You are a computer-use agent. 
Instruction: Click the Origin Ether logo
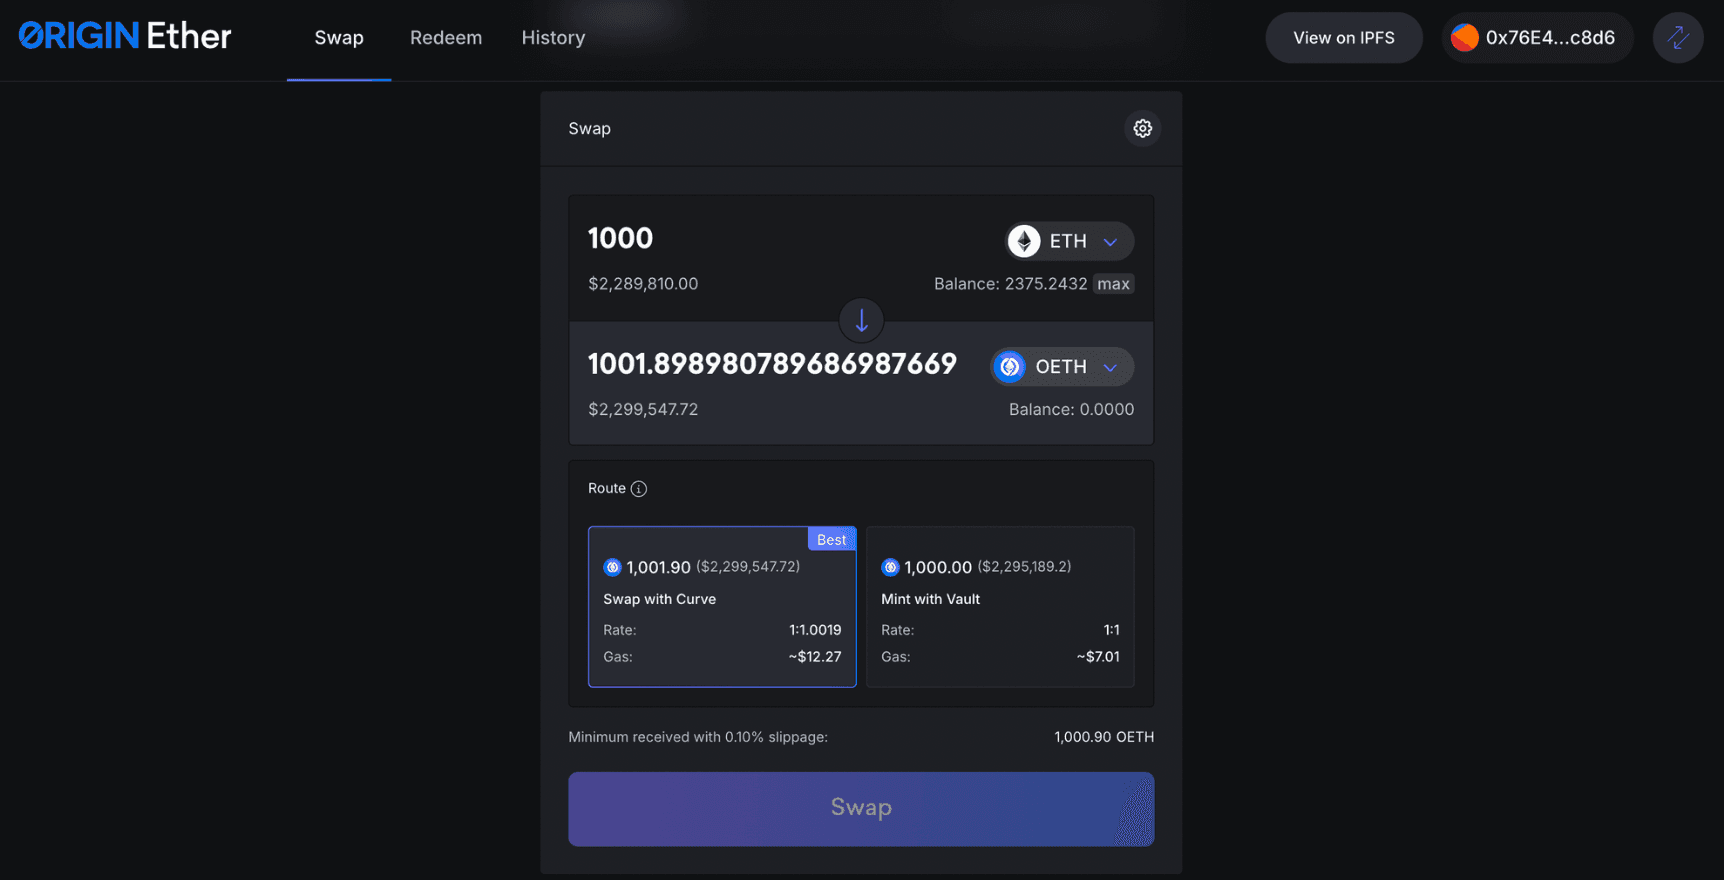(125, 37)
